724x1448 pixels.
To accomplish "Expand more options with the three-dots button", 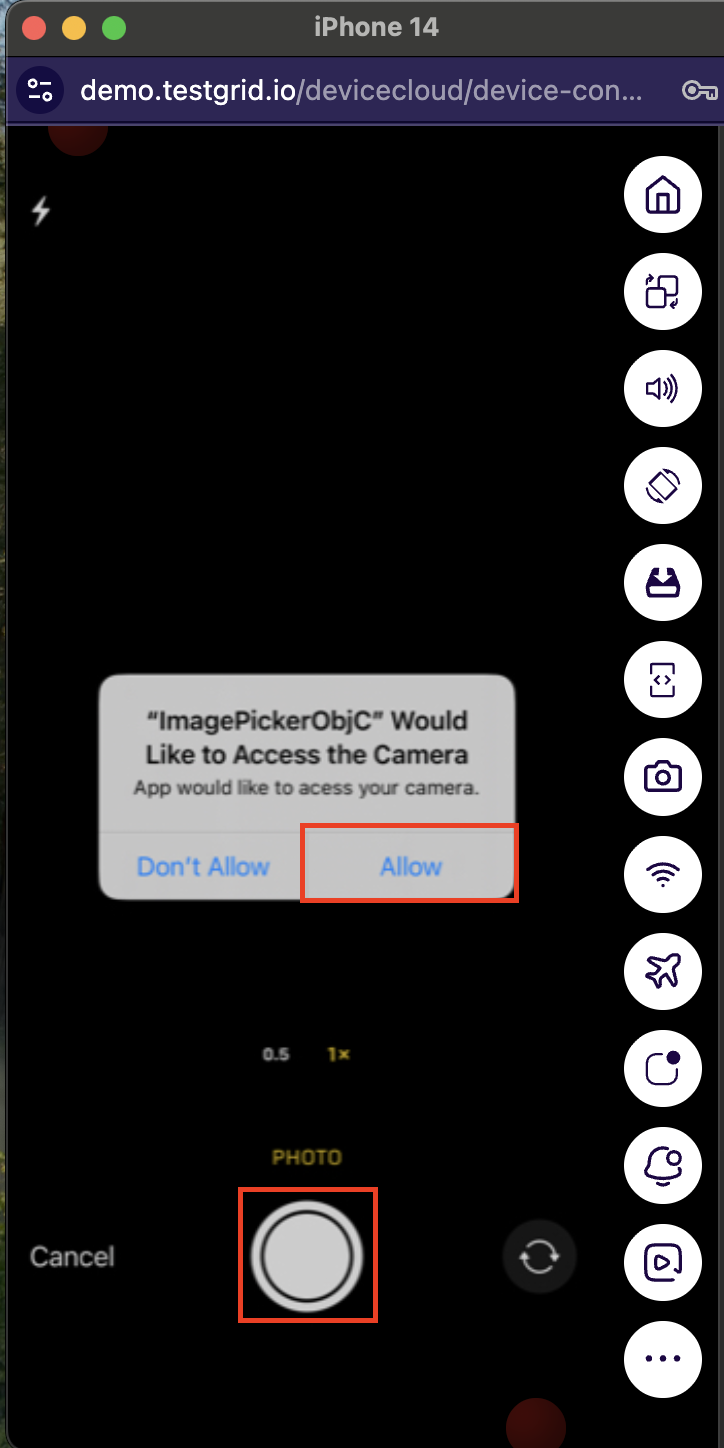I will click(x=663, y=1358).
